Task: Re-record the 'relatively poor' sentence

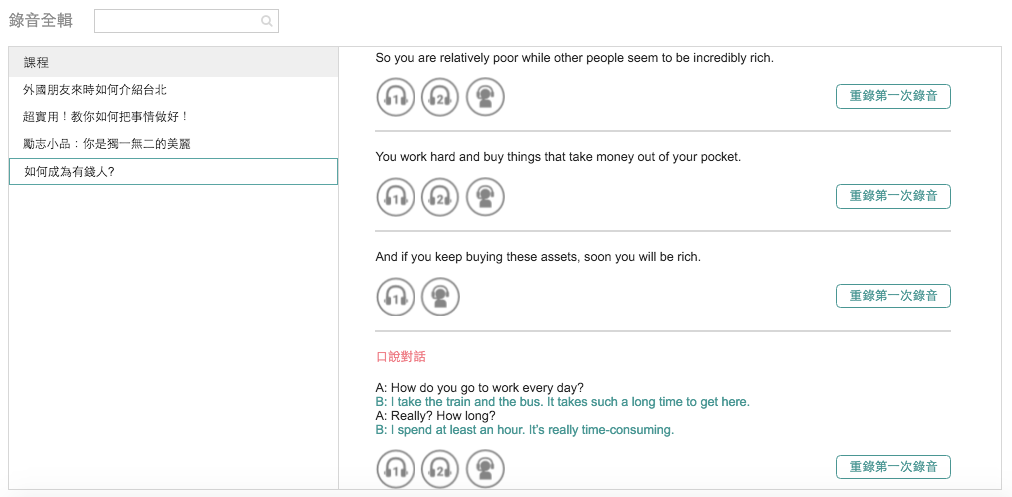Action: point(893,97)
